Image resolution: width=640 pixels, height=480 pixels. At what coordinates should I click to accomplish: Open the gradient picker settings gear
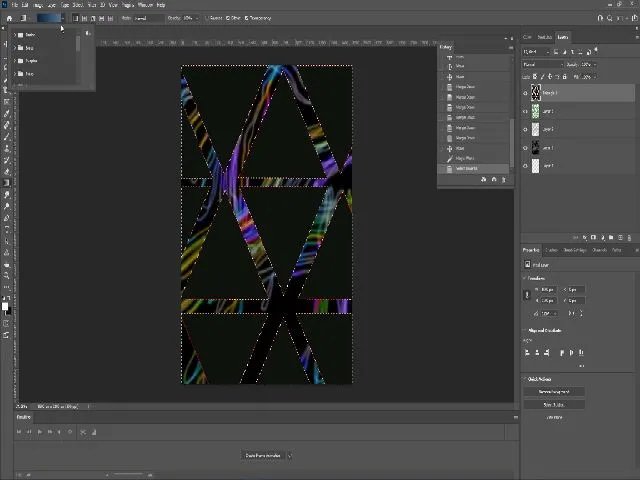pyautogui.click(x=88, y=33)
